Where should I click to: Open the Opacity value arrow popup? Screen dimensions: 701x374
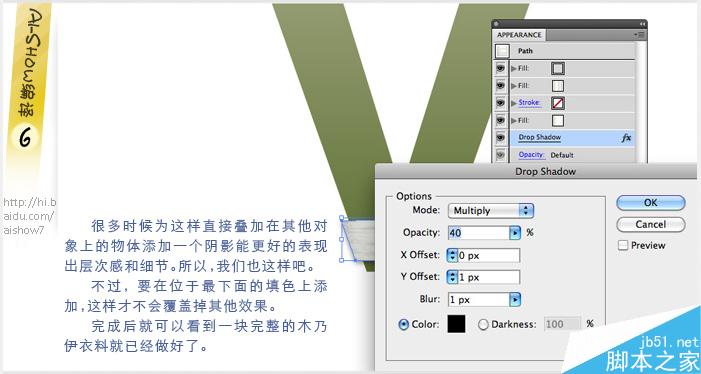(515, 233)
